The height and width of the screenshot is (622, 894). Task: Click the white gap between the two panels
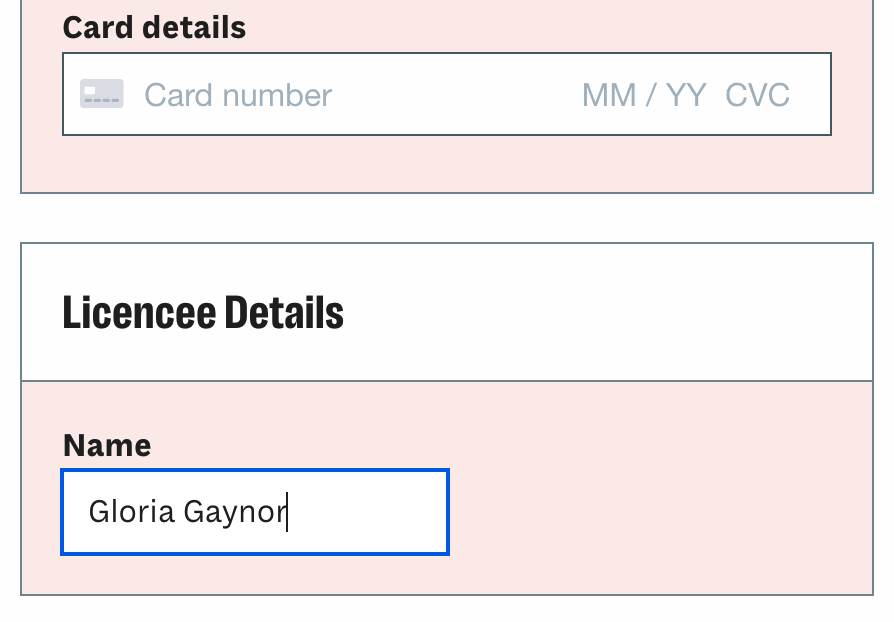pyautogui.click(x=446, y=217)
